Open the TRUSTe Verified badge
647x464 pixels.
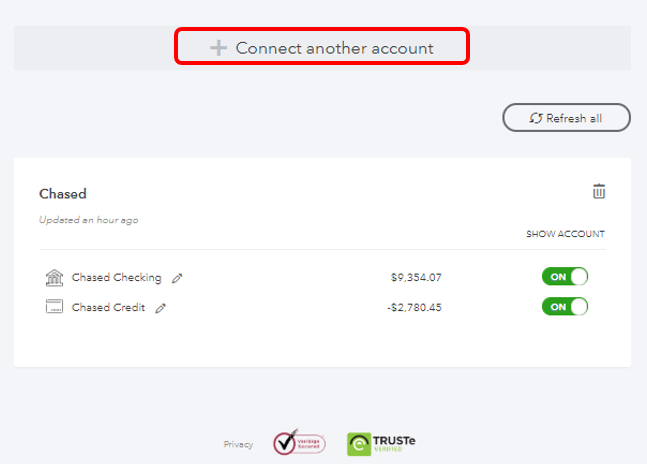(380, 444)
